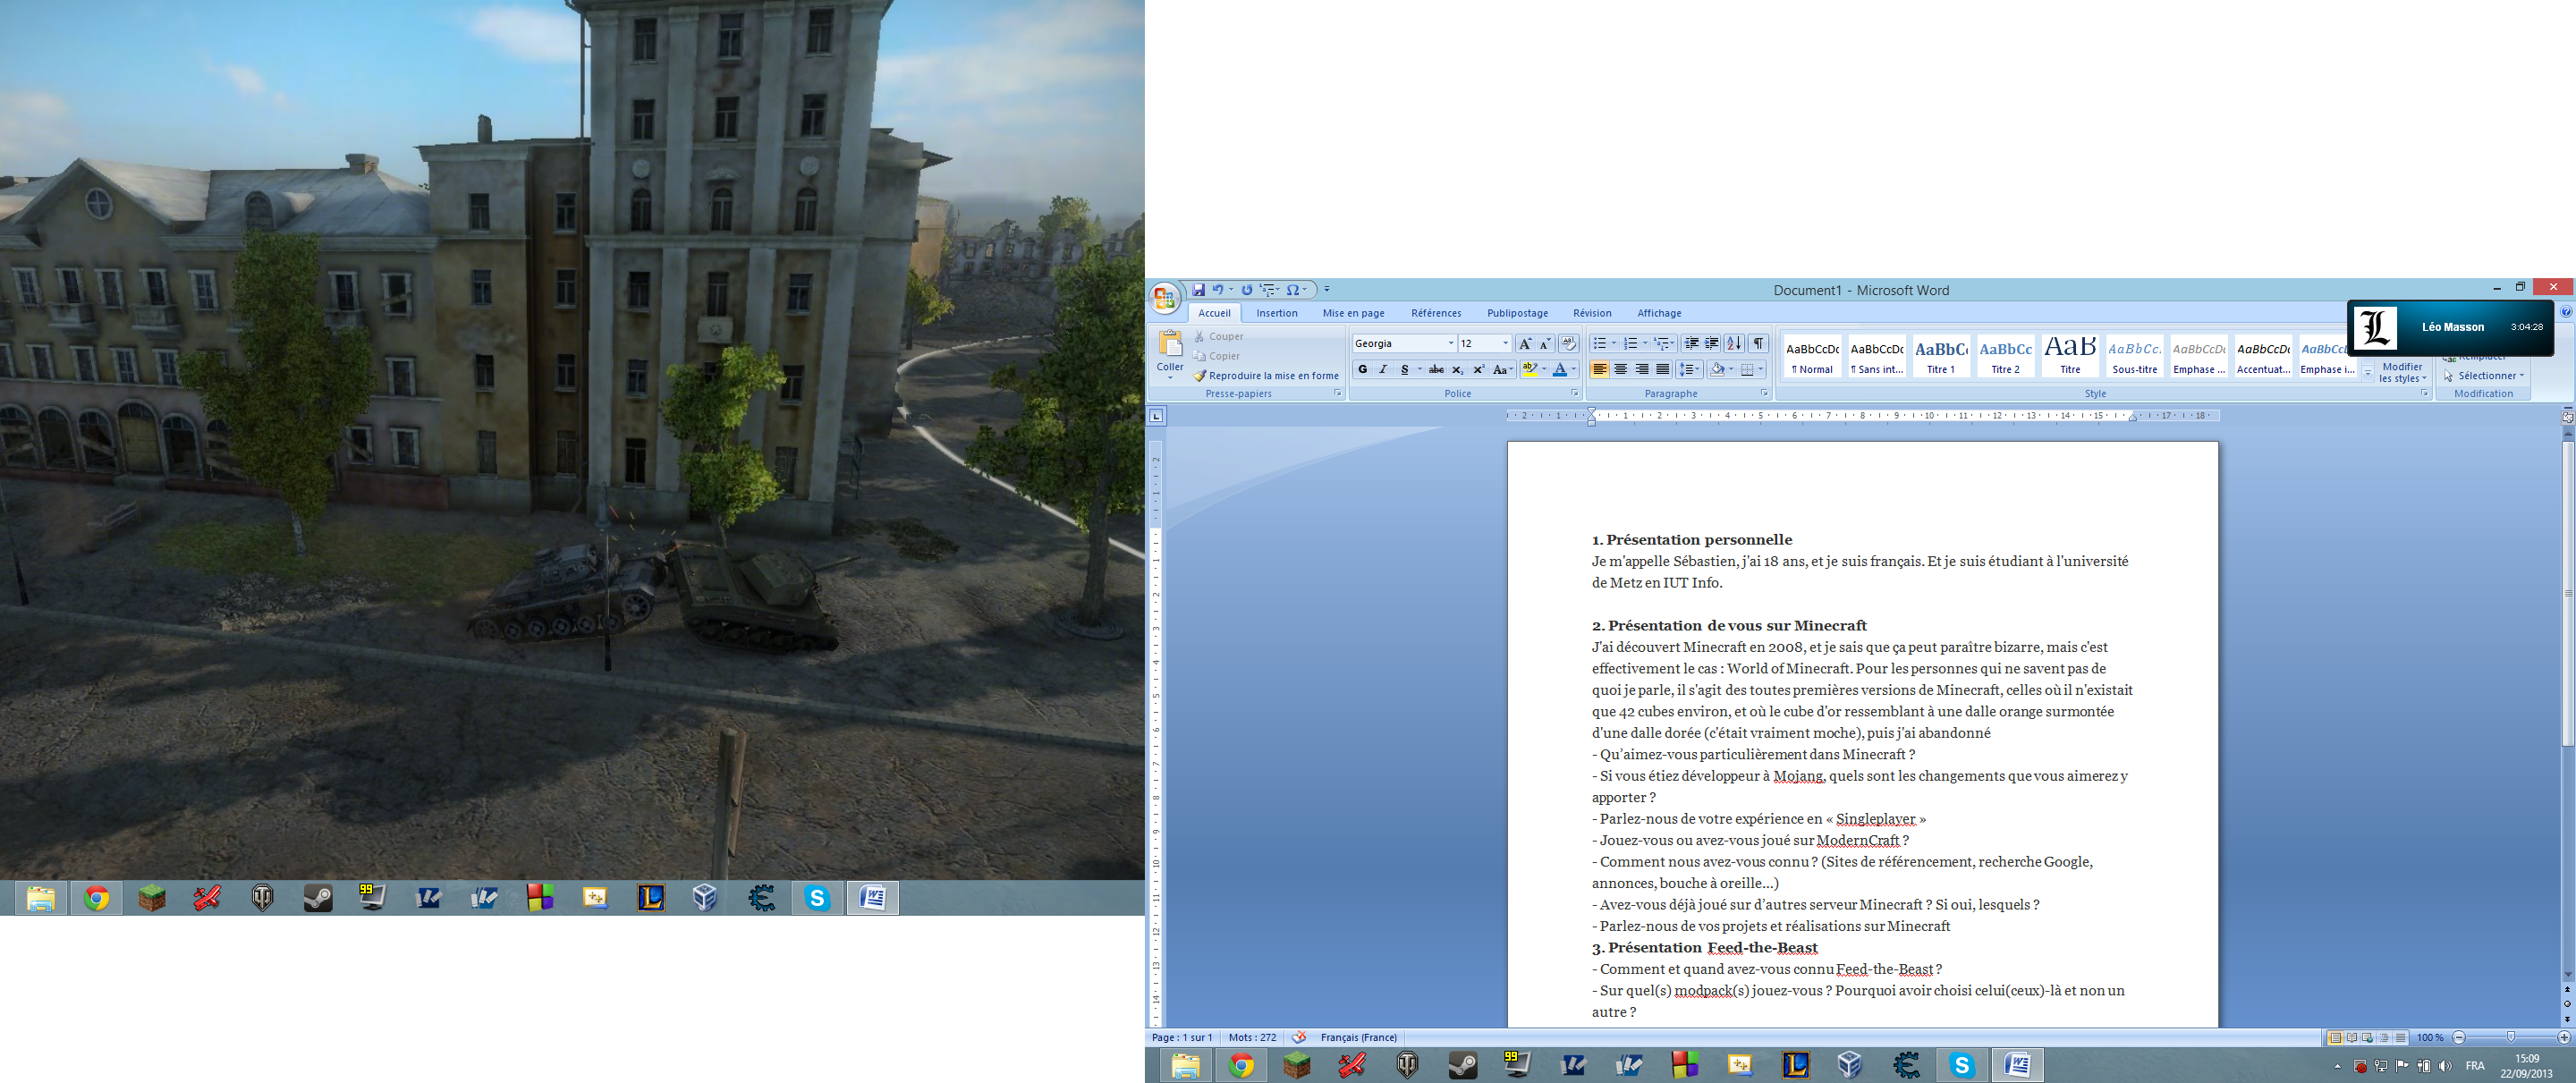
Task: Open the Georgia font name dropdown
Action: click(1451, 344)
